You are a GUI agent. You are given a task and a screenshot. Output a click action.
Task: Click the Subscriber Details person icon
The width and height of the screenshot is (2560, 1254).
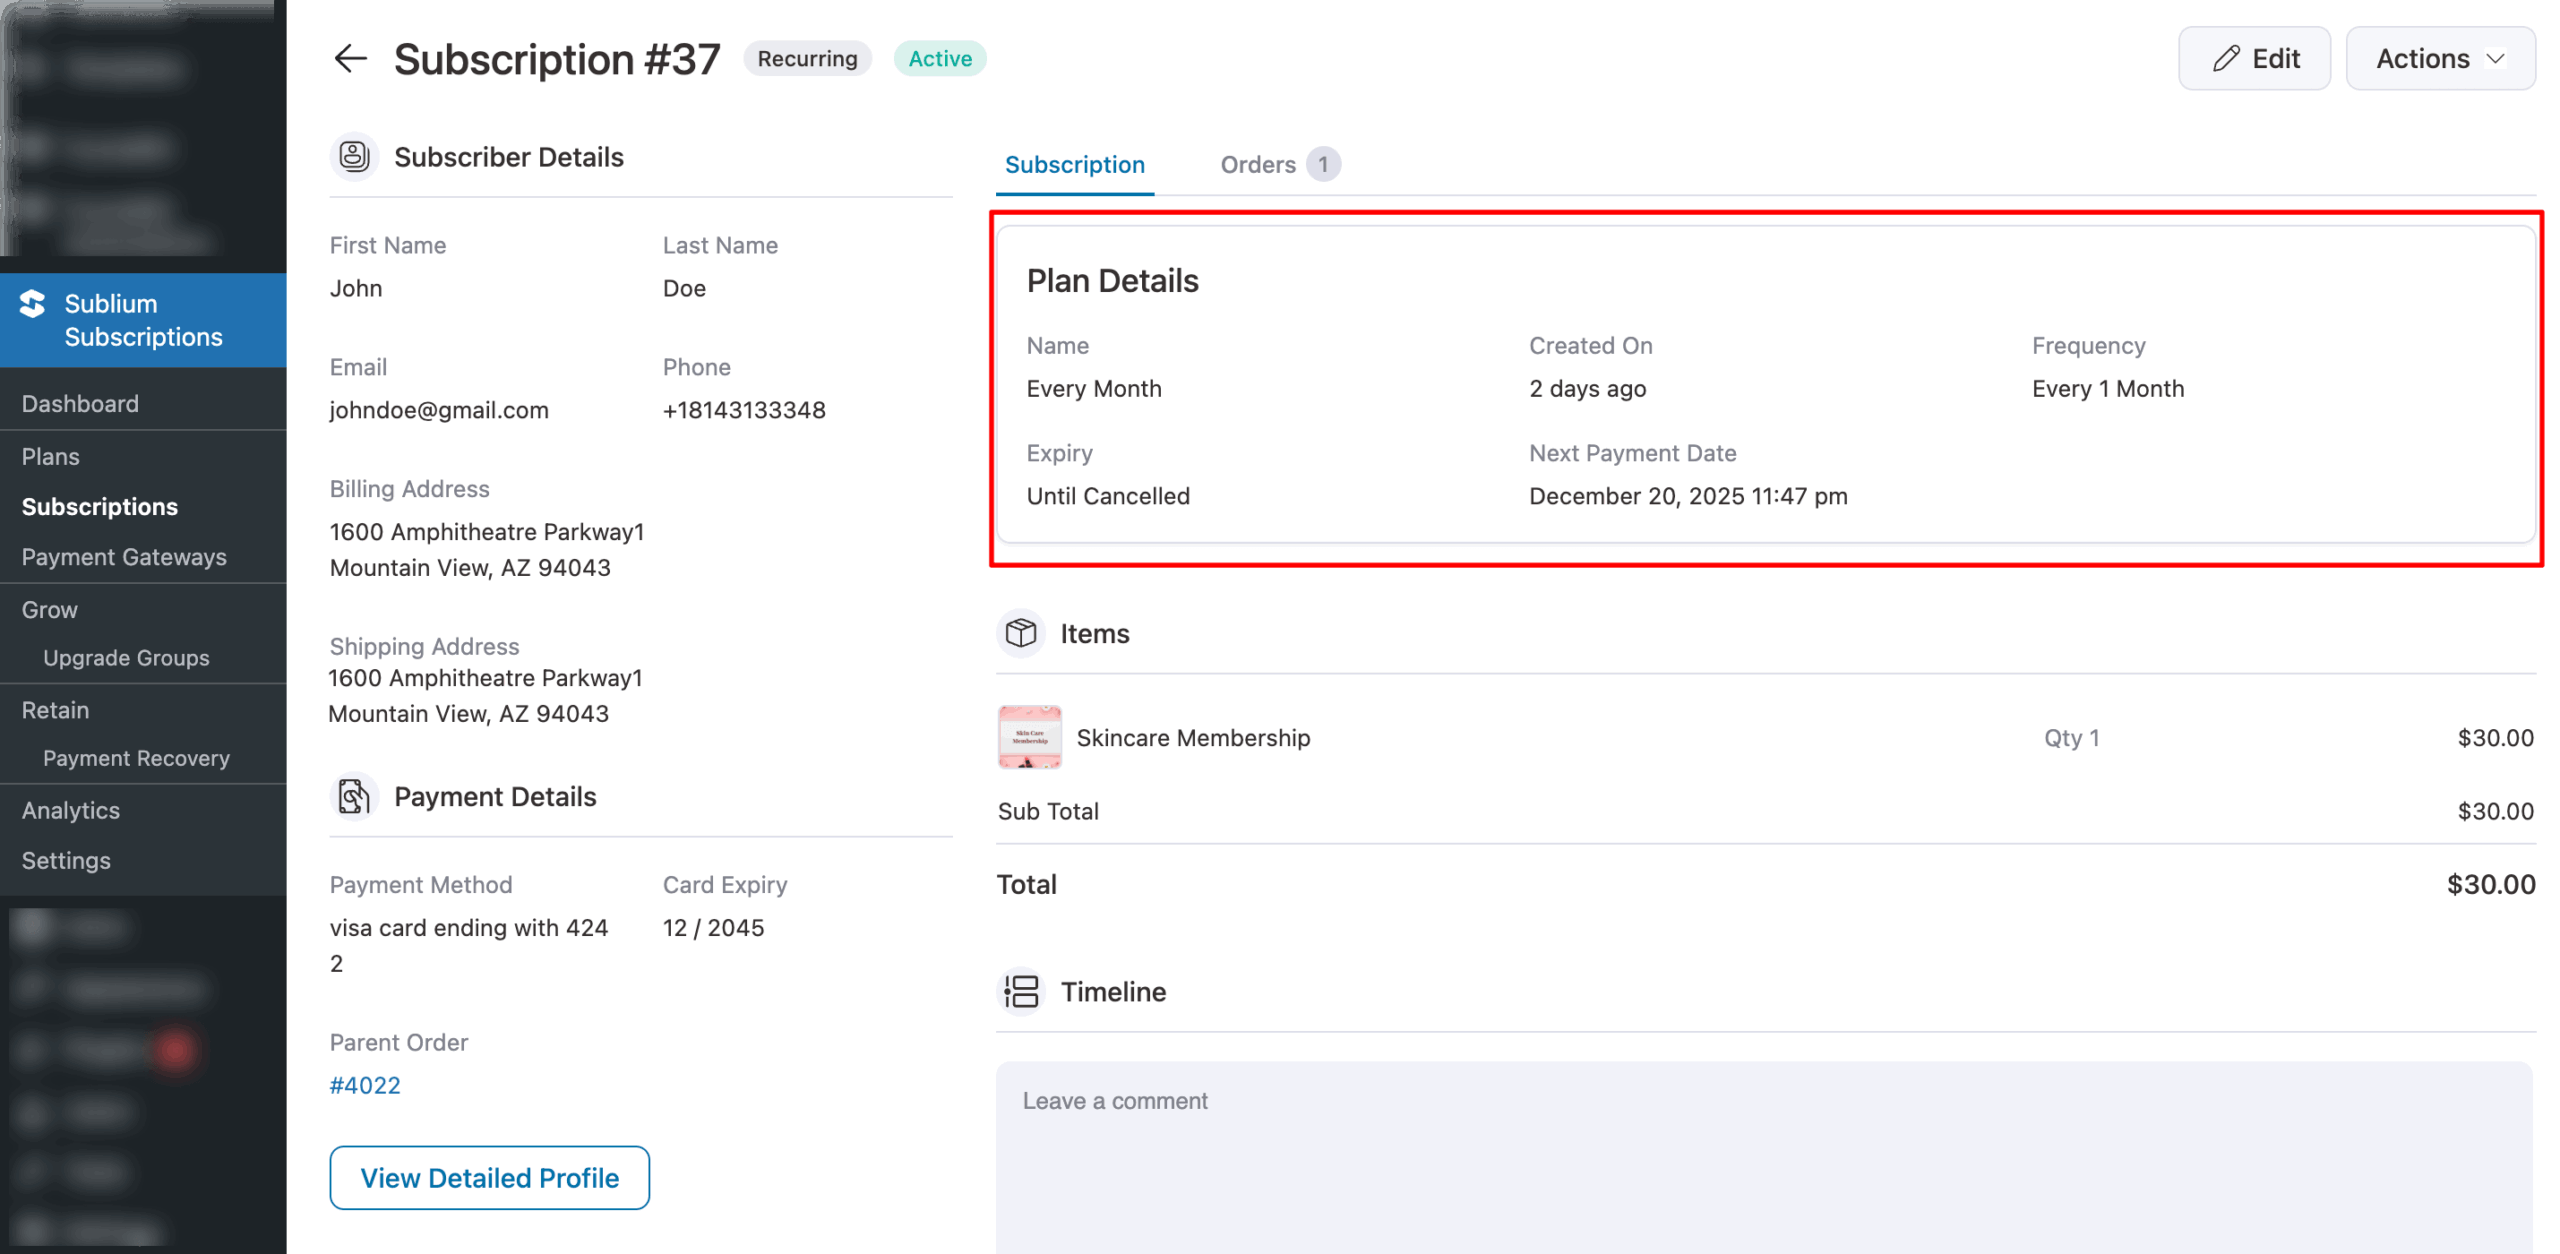click(354, 156)
